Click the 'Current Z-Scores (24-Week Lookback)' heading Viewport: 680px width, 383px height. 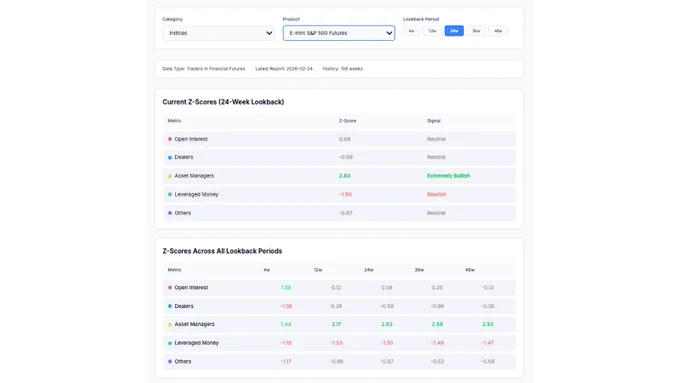223,102
